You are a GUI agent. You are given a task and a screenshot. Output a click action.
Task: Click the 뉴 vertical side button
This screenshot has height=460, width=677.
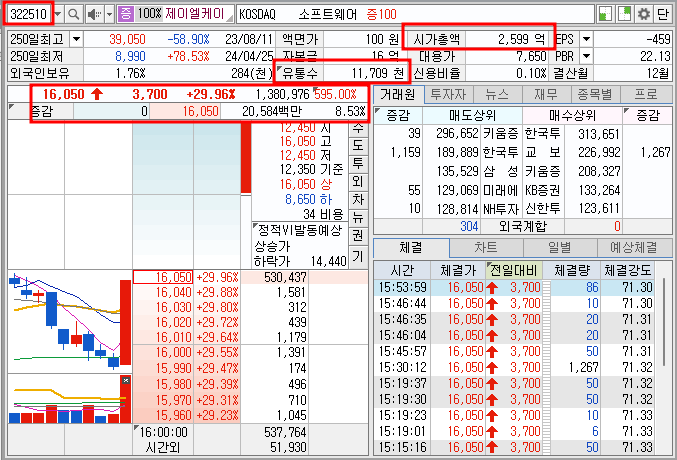[x=358, y=218]
